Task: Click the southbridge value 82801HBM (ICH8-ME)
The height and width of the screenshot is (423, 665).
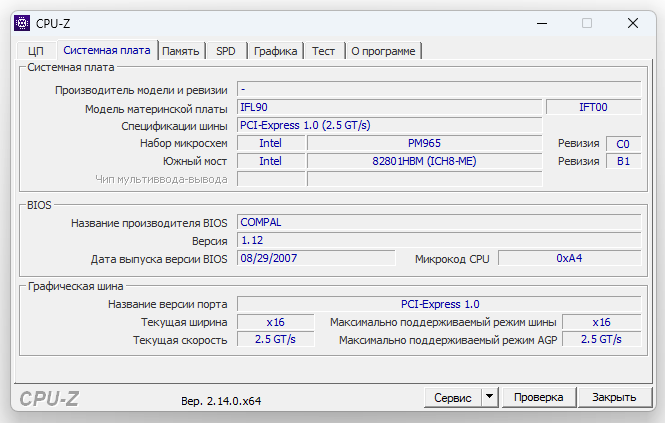Action: click(425, 161)
